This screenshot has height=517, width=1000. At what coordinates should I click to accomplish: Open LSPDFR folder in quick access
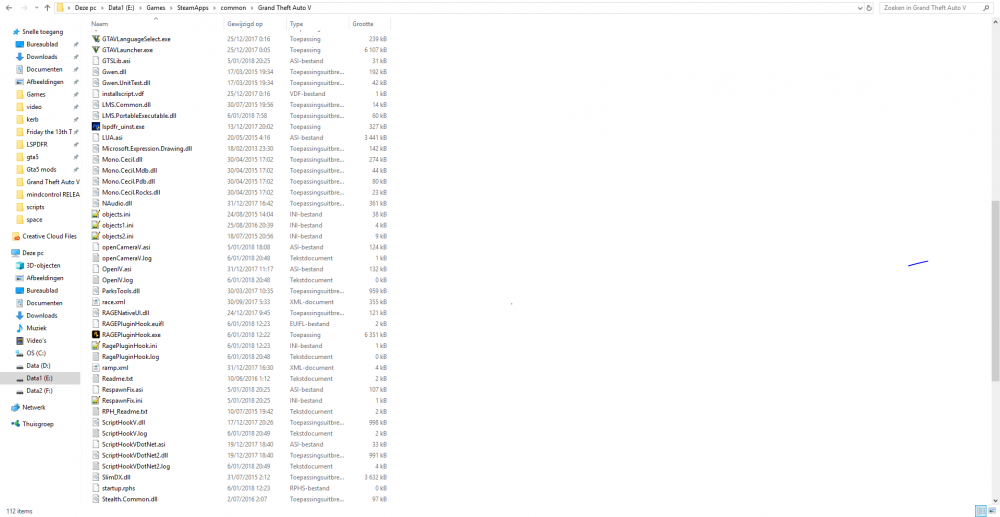pyautogui.click(x=37, y=144)
